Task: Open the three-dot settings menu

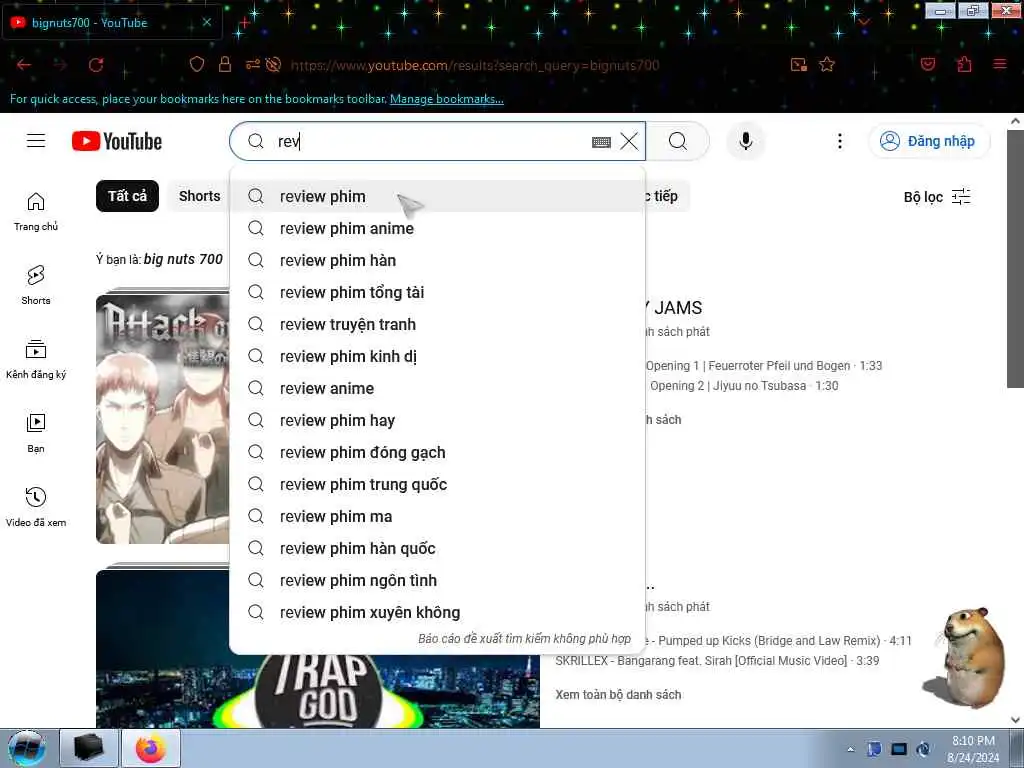Action: [840, 141]
